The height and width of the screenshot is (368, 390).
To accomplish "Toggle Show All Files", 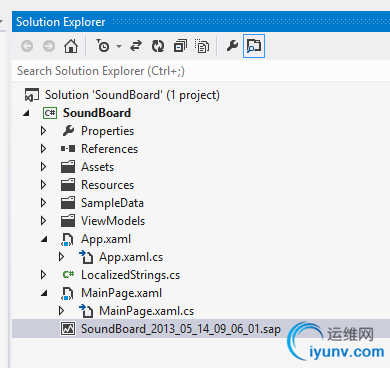I will pos(202,46).
